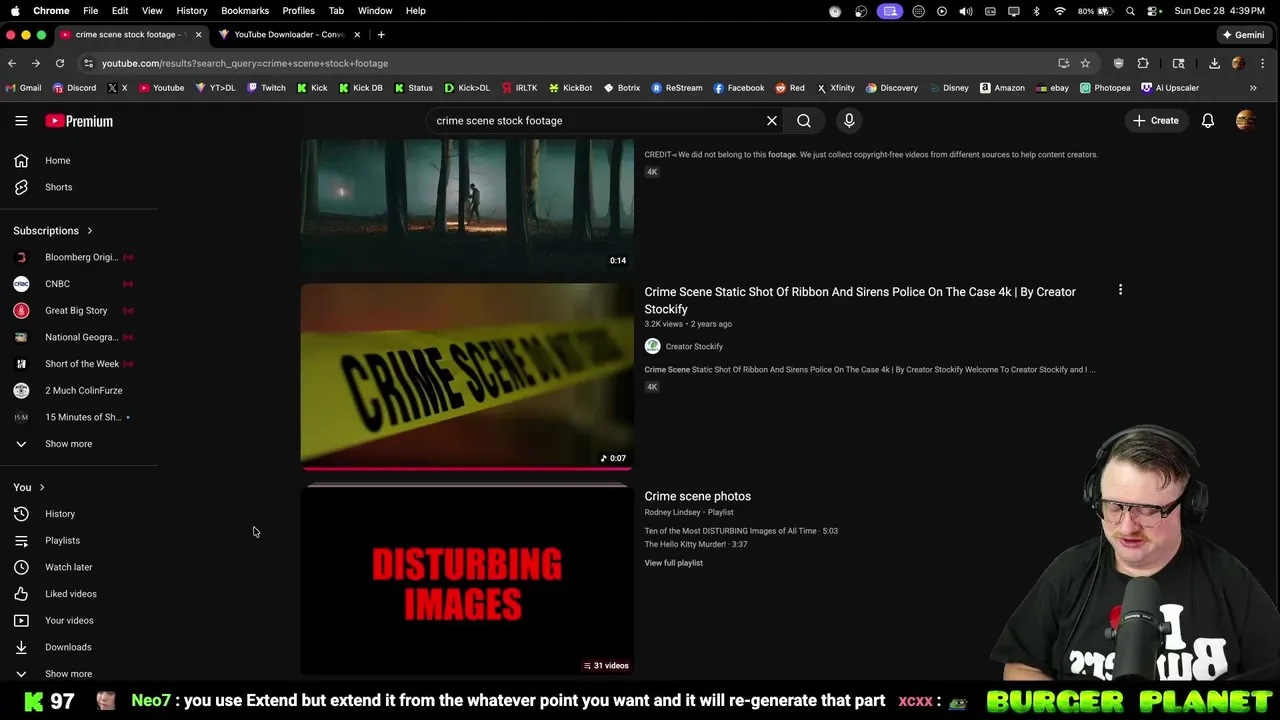Open the Create button
Viewport: 1280px width, 720px height.
(x=1156, y=121)
